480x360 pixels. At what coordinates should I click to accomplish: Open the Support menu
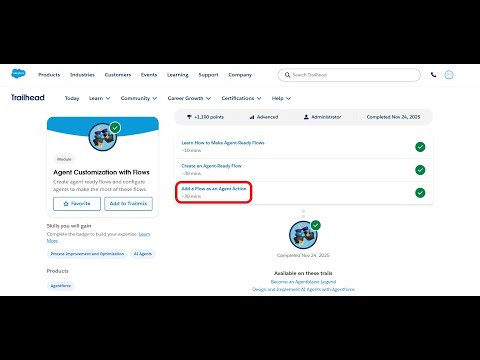[x=208, y=75]
